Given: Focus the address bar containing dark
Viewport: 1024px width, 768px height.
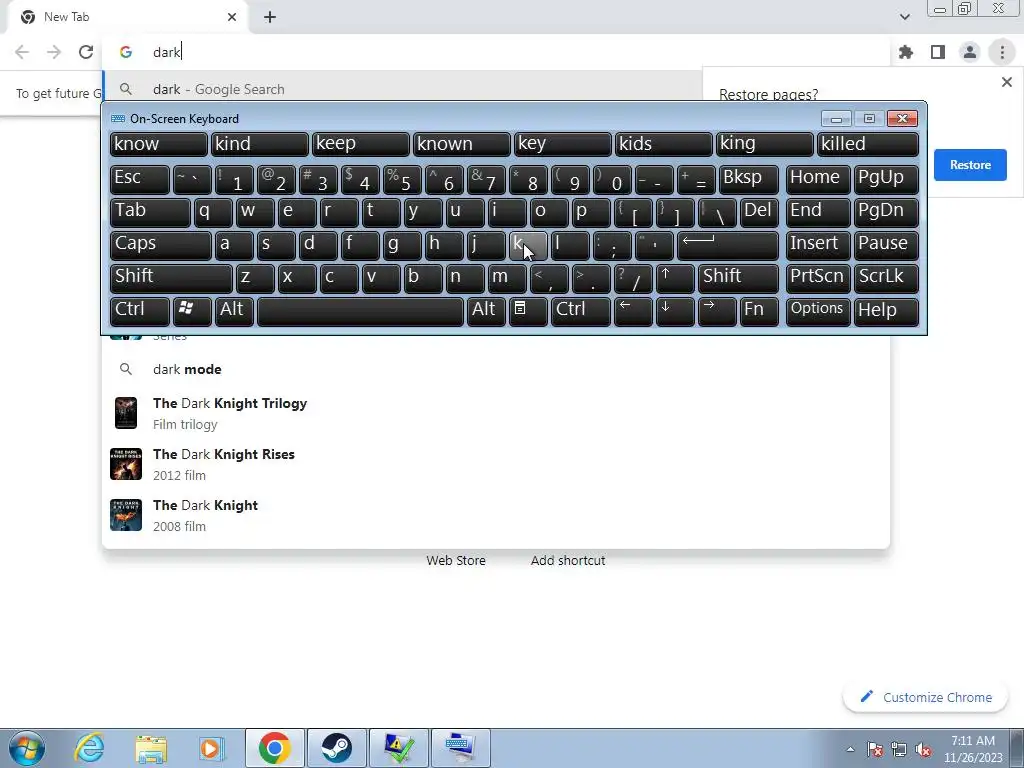Looking at the screenshot, I should coord(496,52).
